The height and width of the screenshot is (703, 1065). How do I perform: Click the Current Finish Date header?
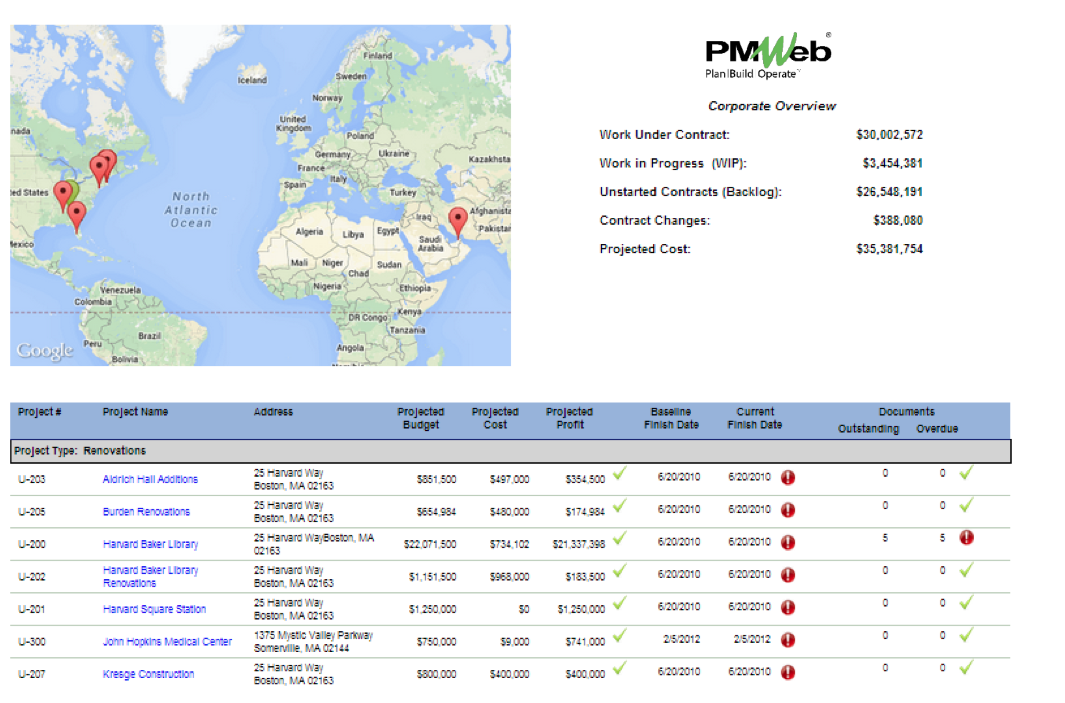click(755, 418)
